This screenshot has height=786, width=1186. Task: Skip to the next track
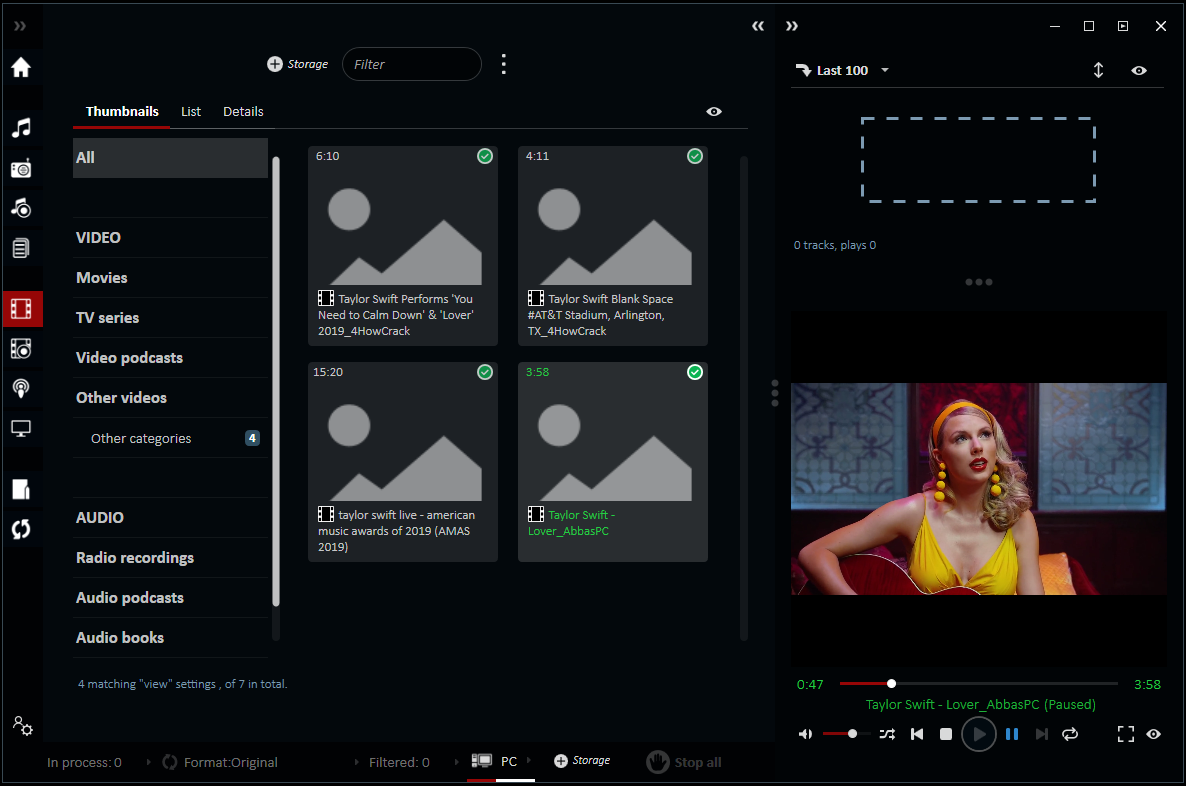[1042, 734]
